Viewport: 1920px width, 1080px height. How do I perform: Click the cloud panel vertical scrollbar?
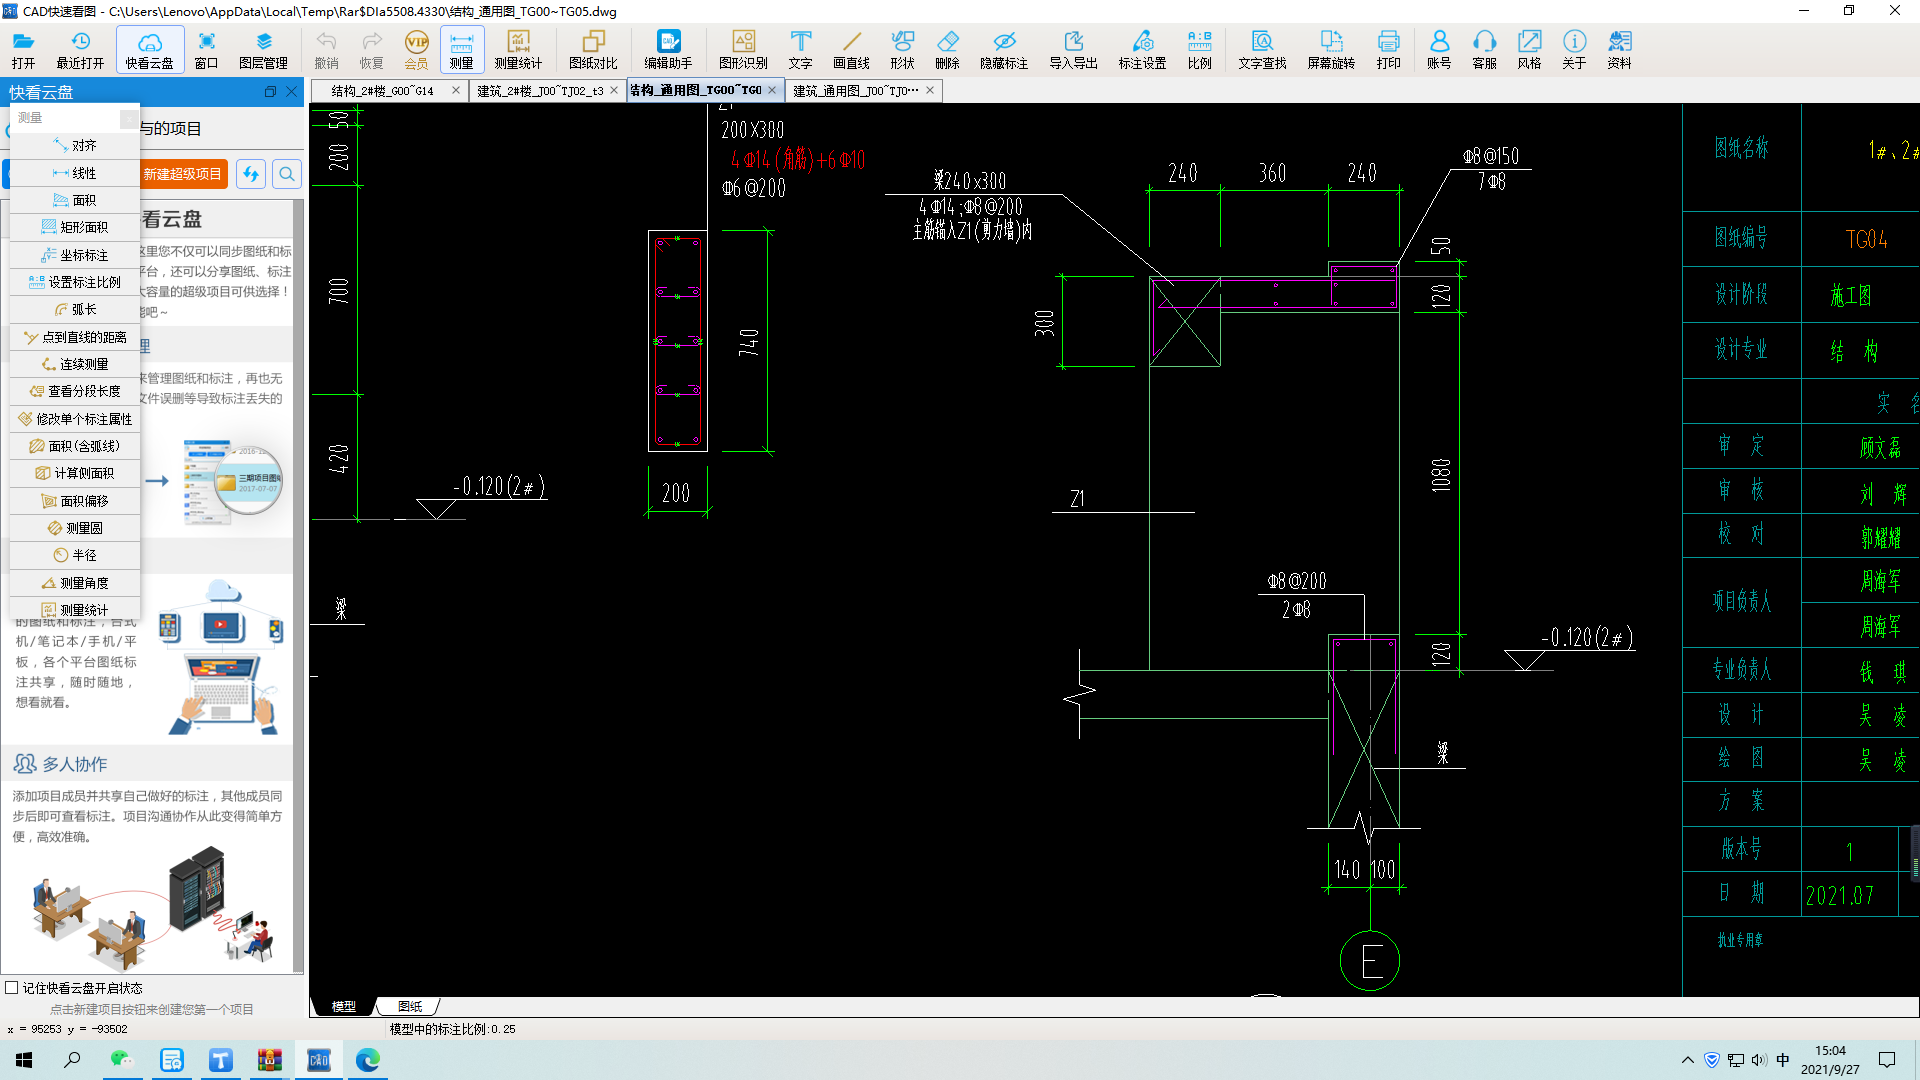click(x=298, y=585)
